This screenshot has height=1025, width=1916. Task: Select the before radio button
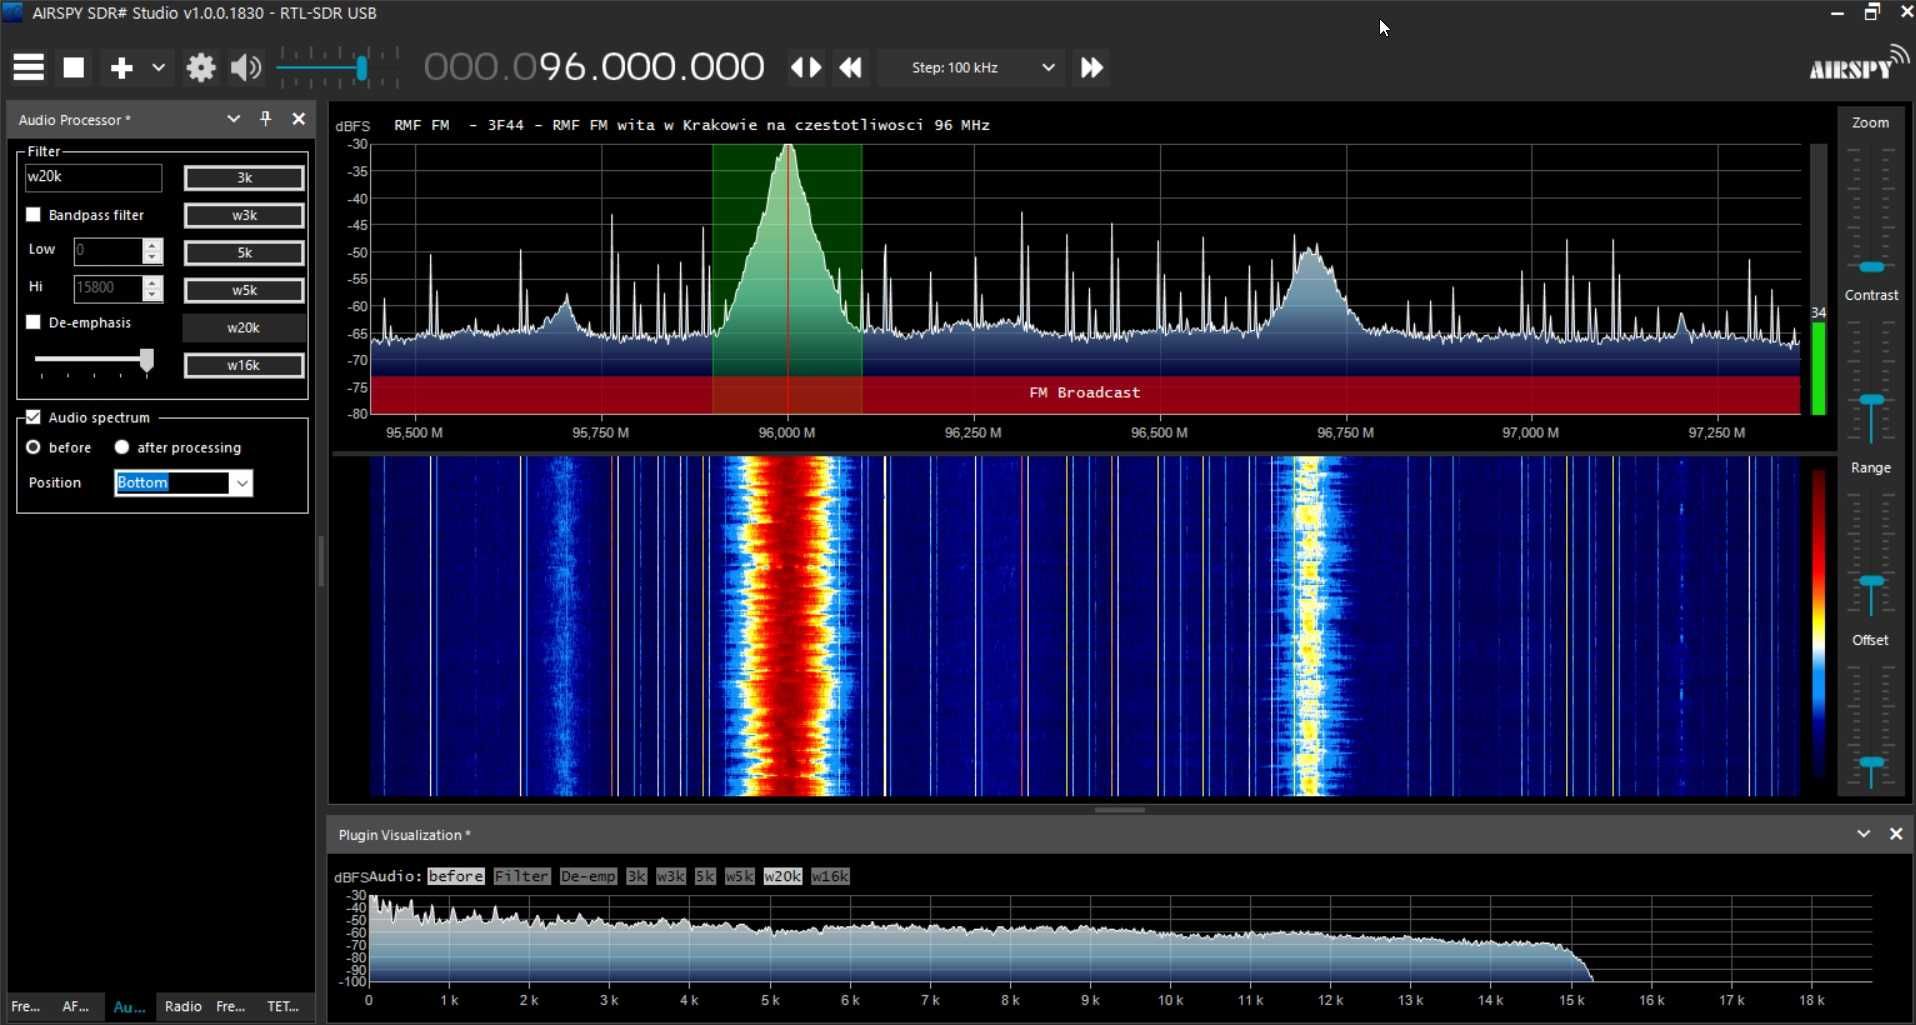point(33,447)
